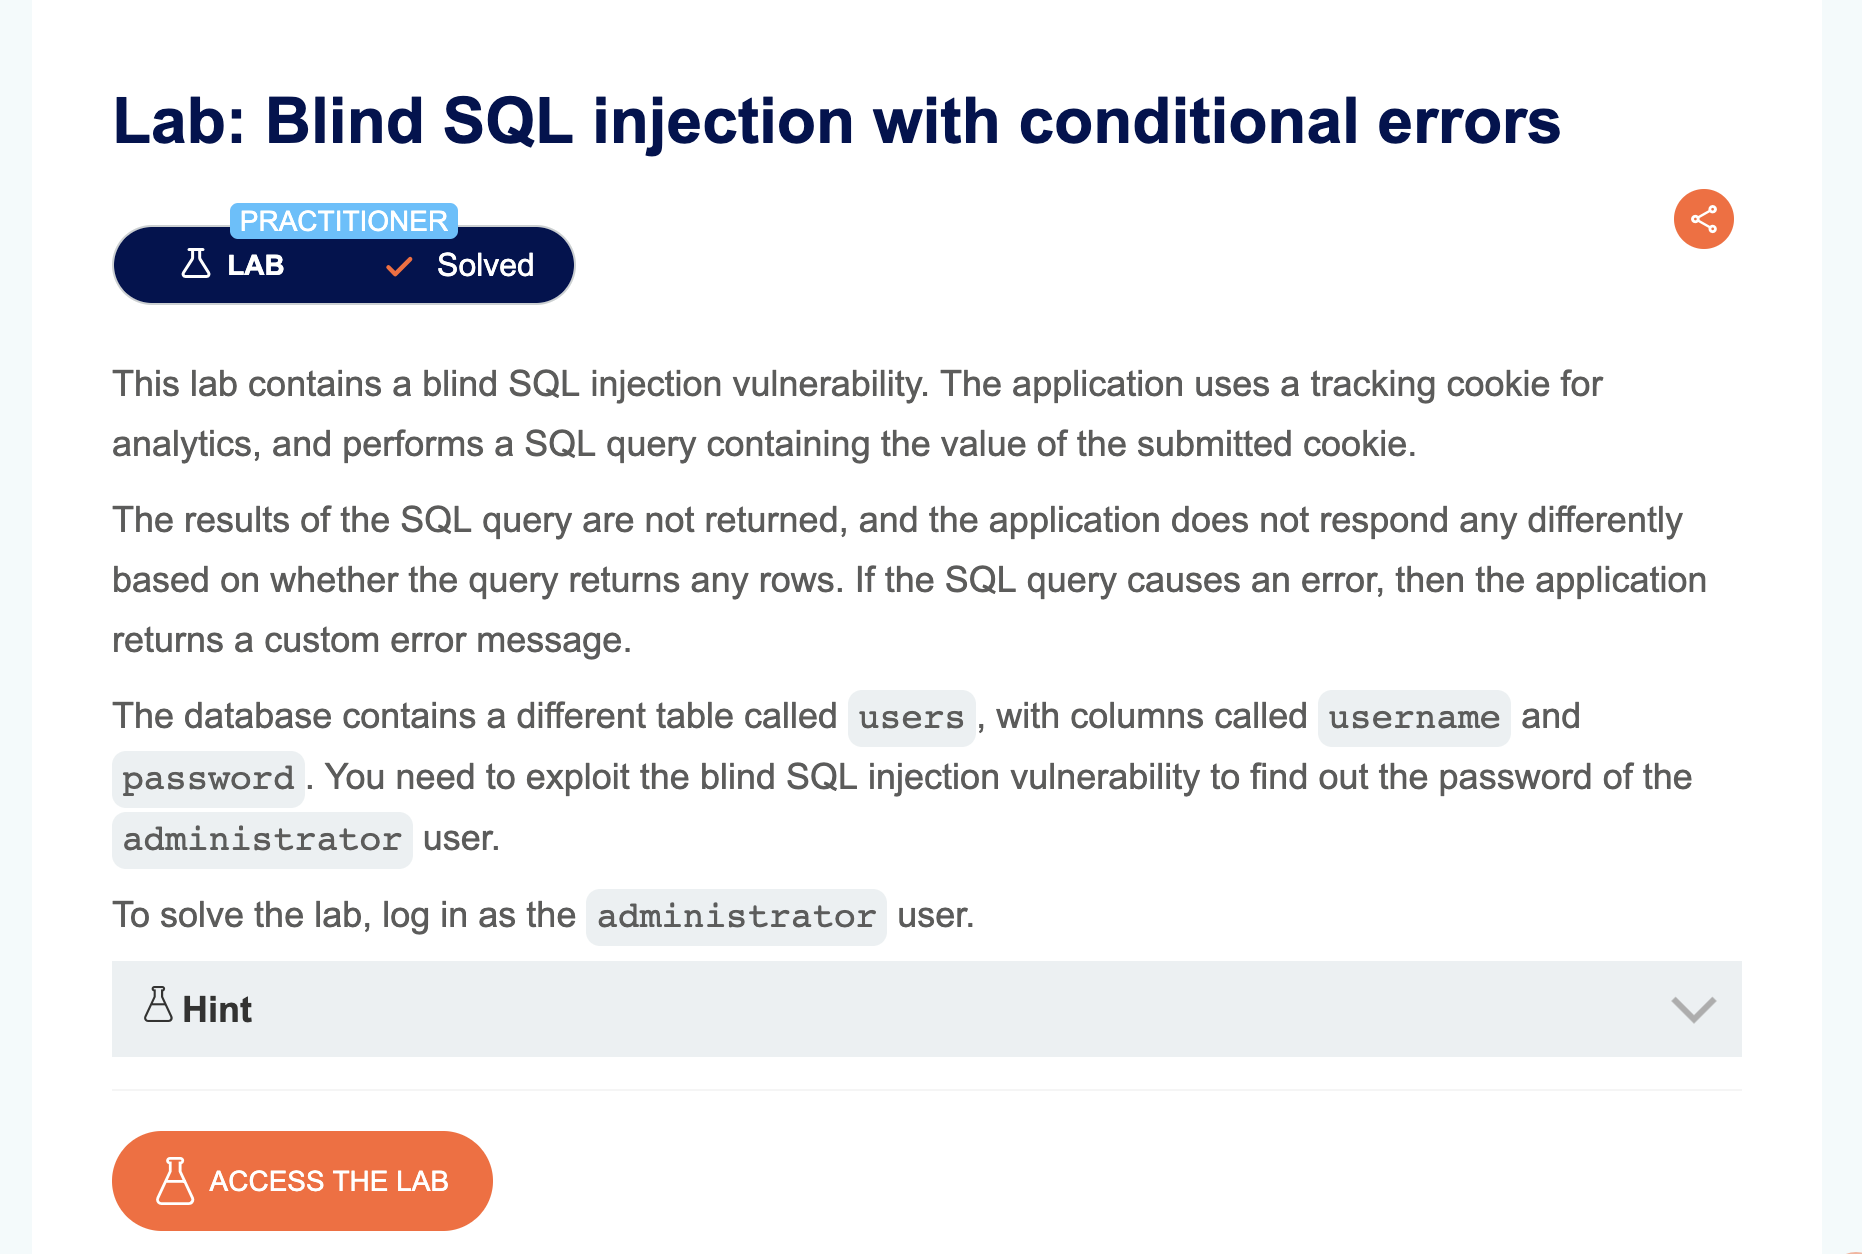Click the flask icon beside Hint

(x=158, y=1004)
